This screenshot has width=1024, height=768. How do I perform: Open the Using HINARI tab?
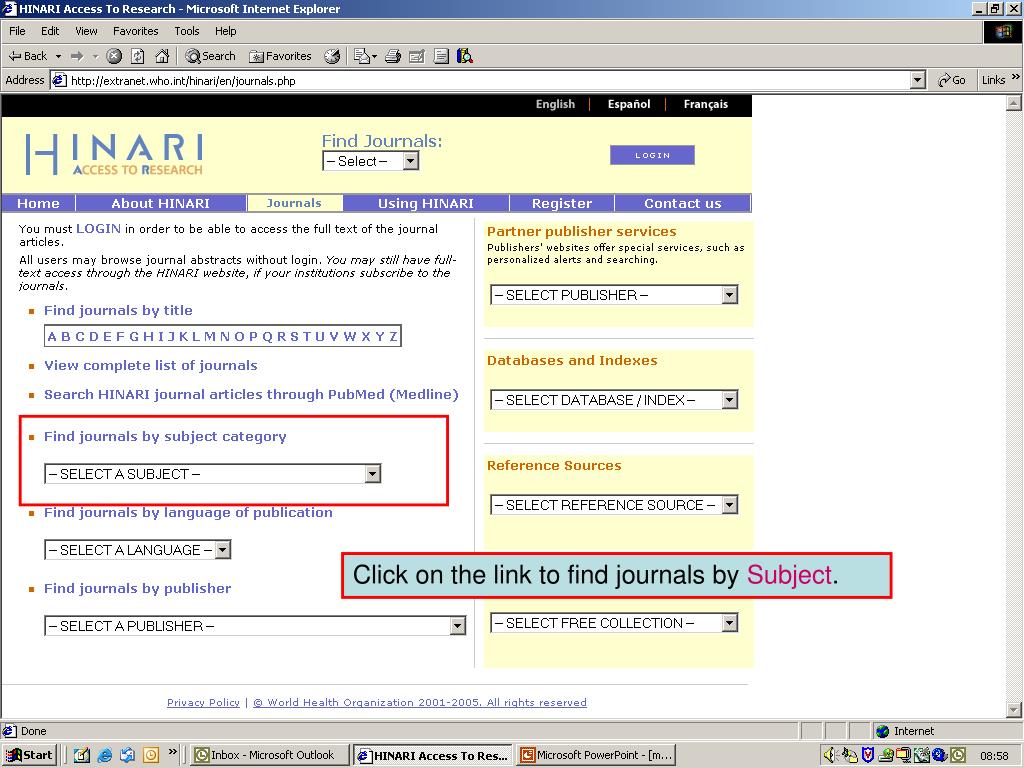(426, 203)
